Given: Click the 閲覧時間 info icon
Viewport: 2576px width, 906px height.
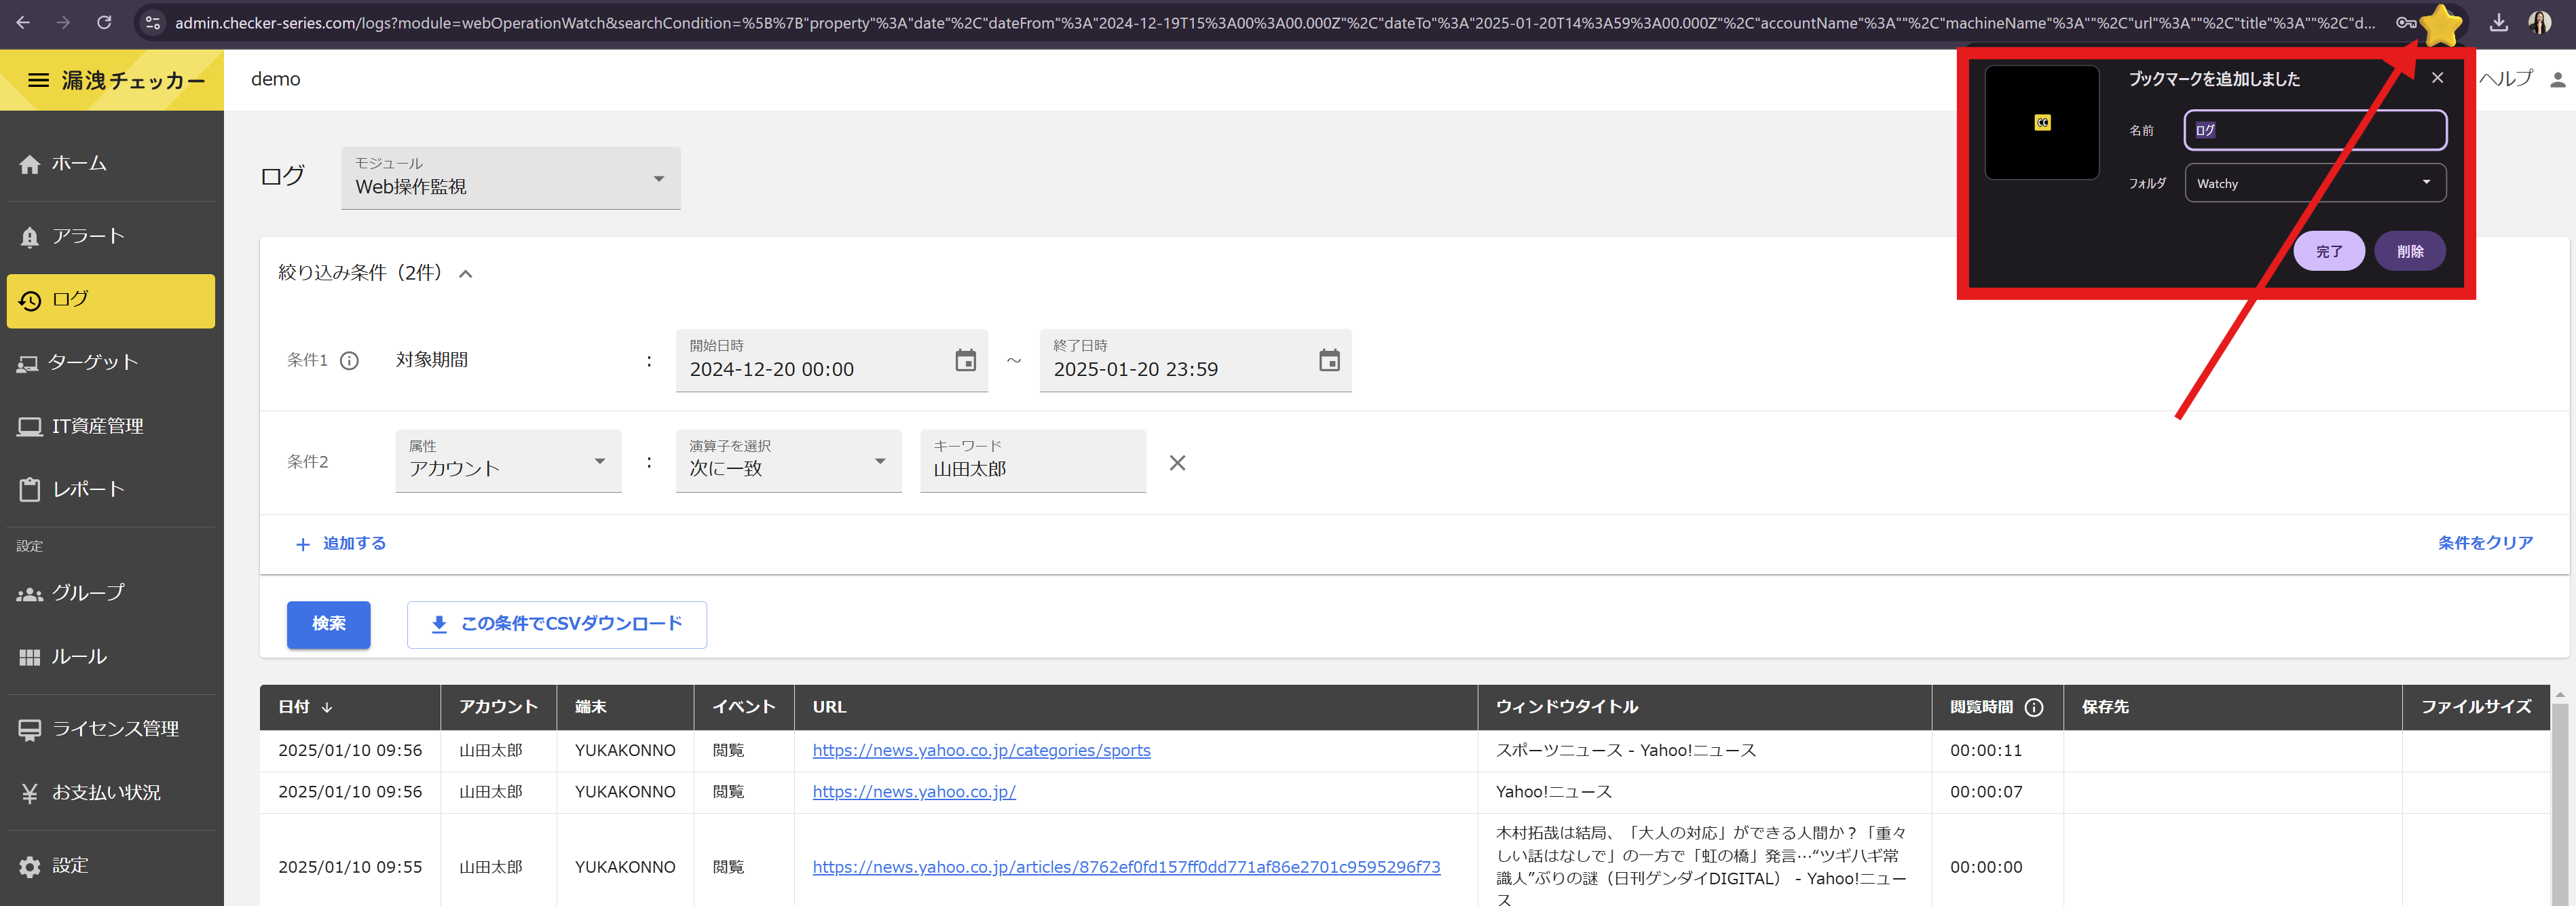Looking at the screenshot, I should pos(2034,707).
